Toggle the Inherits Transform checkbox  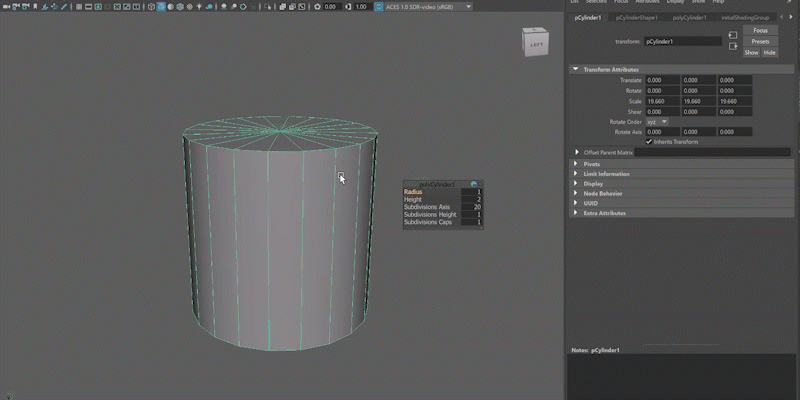tap(649, 142)
